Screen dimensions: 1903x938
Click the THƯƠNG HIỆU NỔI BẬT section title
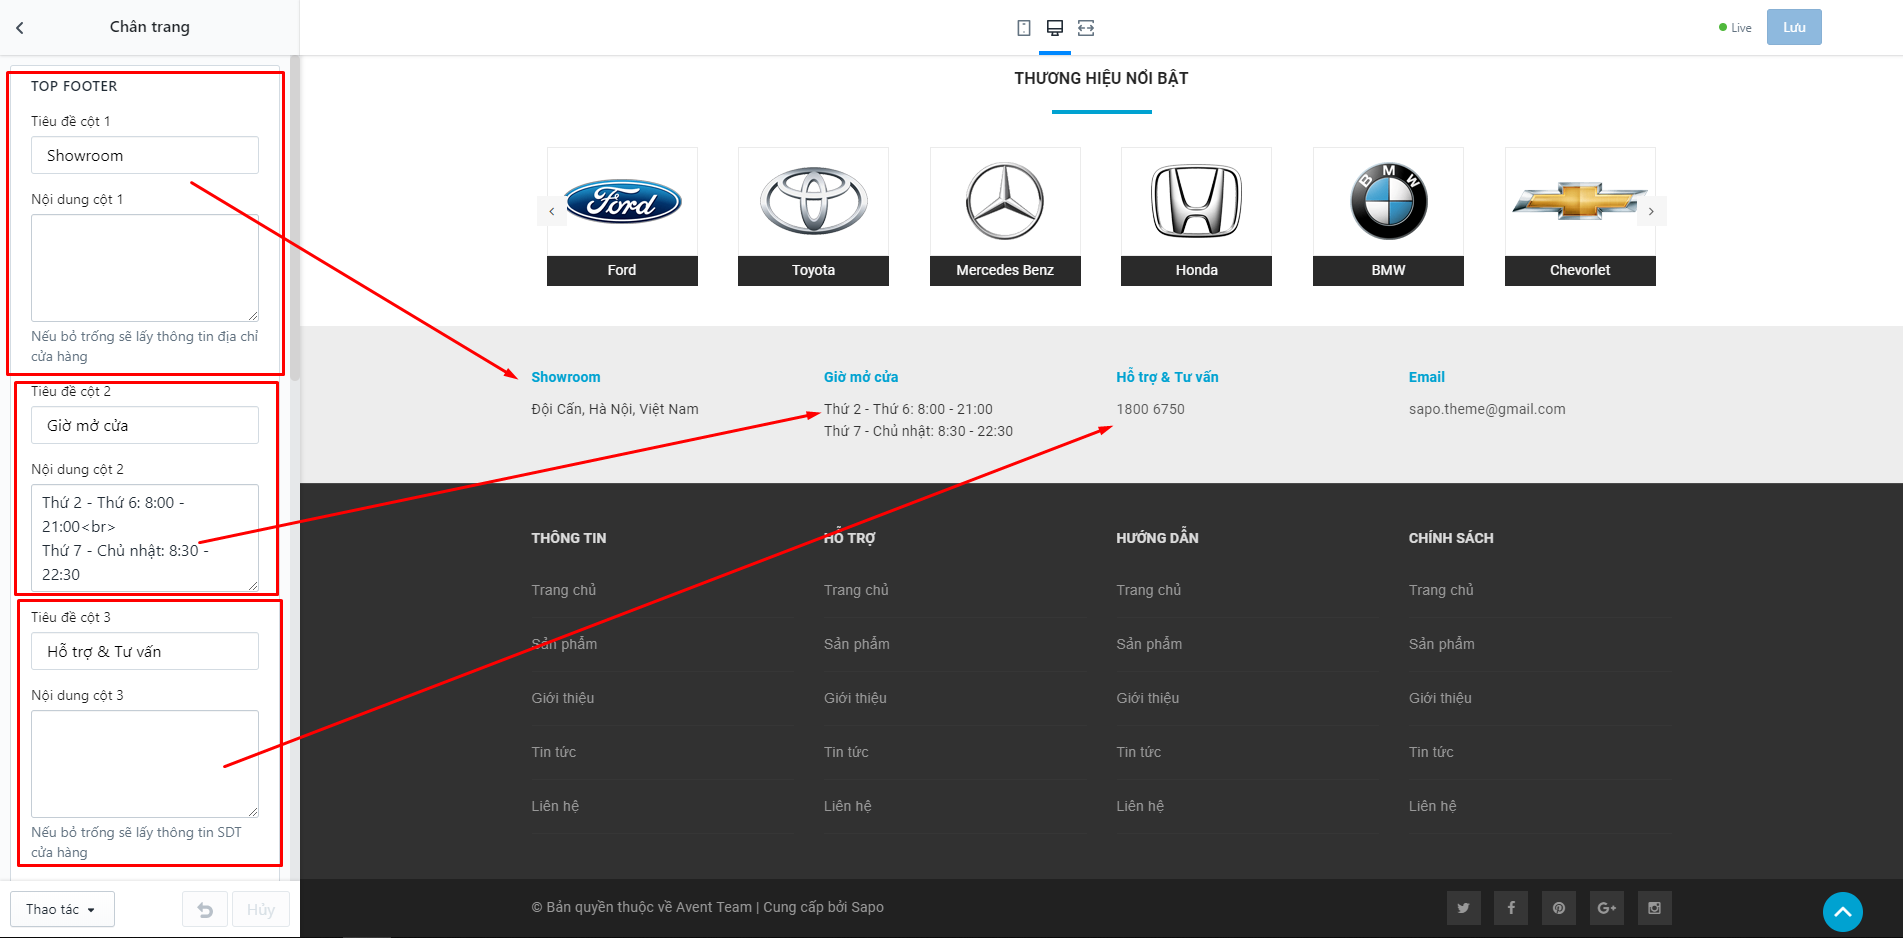1101,78
